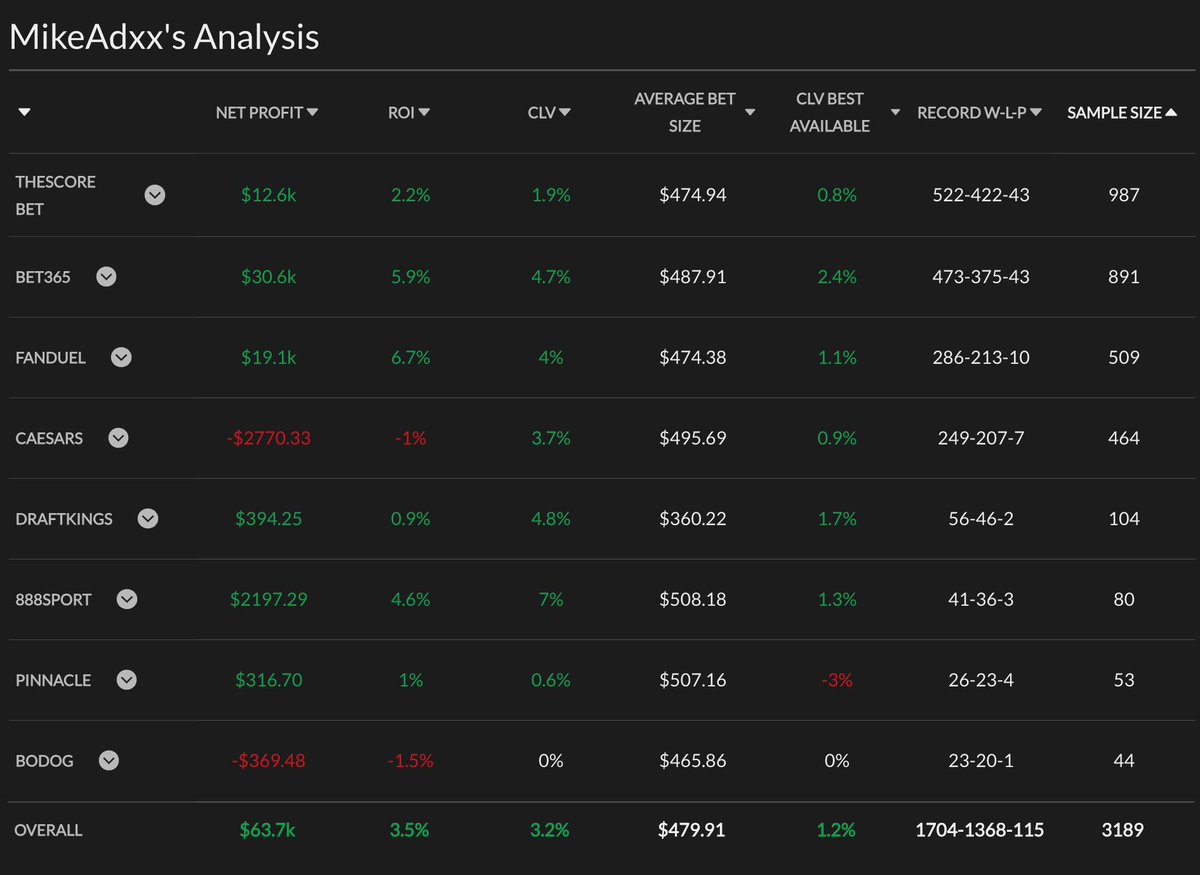The image size is (1200, 875).
Task: Click DraftKings net profit $394.25
Action: pyautogui.click(x=268, y=519)
